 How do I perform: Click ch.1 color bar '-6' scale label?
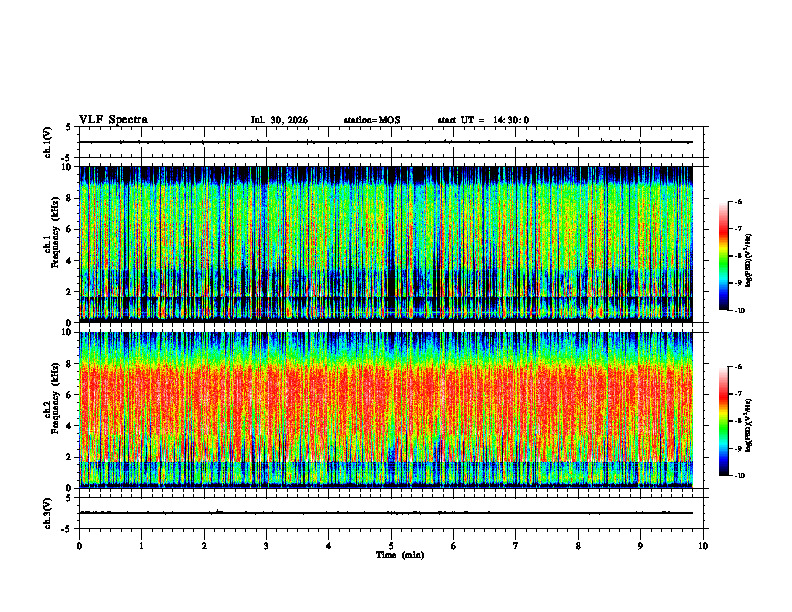pos(738,201)
